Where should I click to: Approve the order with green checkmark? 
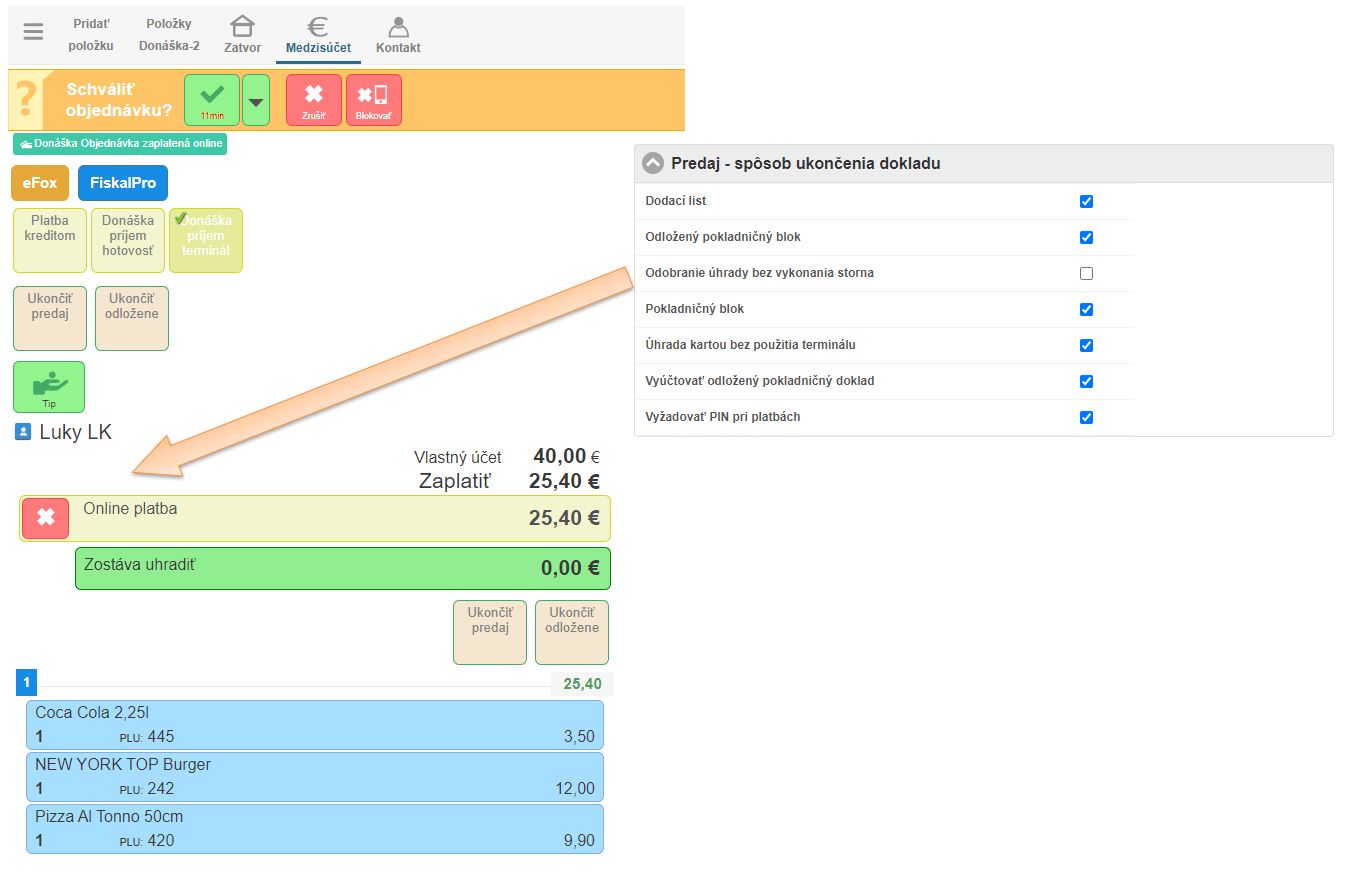[212, 99]
